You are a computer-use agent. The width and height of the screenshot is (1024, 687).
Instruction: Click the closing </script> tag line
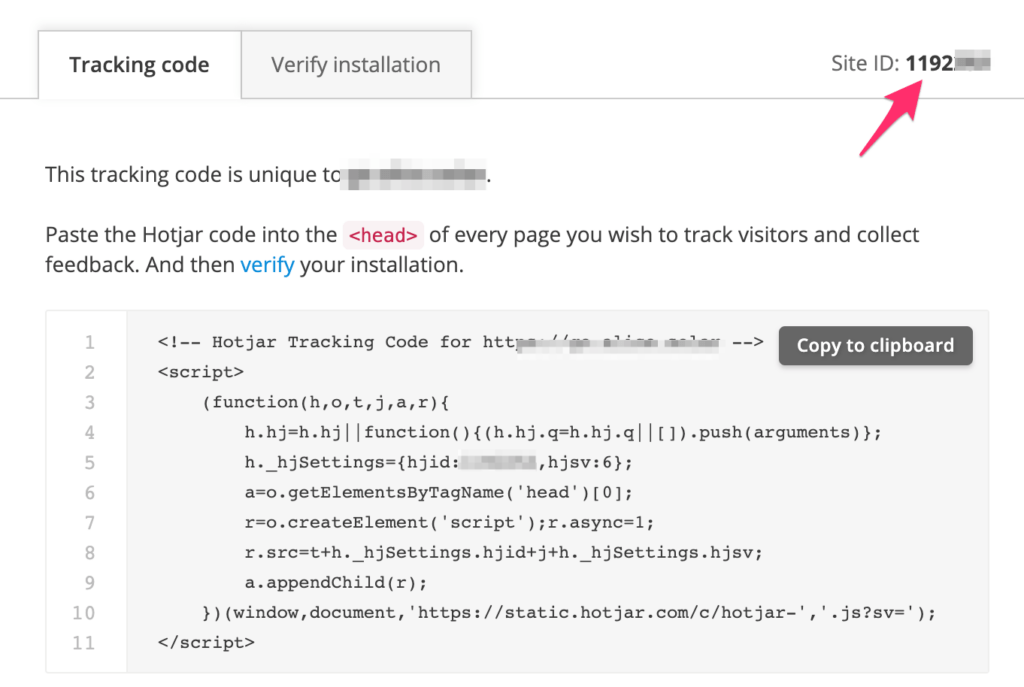point(206,642)
